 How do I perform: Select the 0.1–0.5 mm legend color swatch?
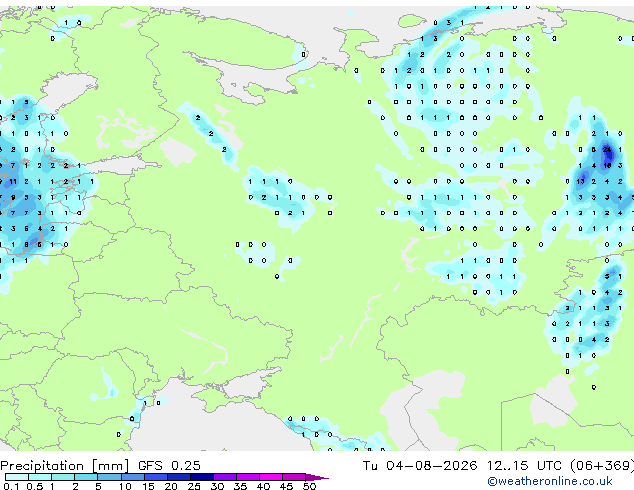pyautogui.click(x=17, y=477)
